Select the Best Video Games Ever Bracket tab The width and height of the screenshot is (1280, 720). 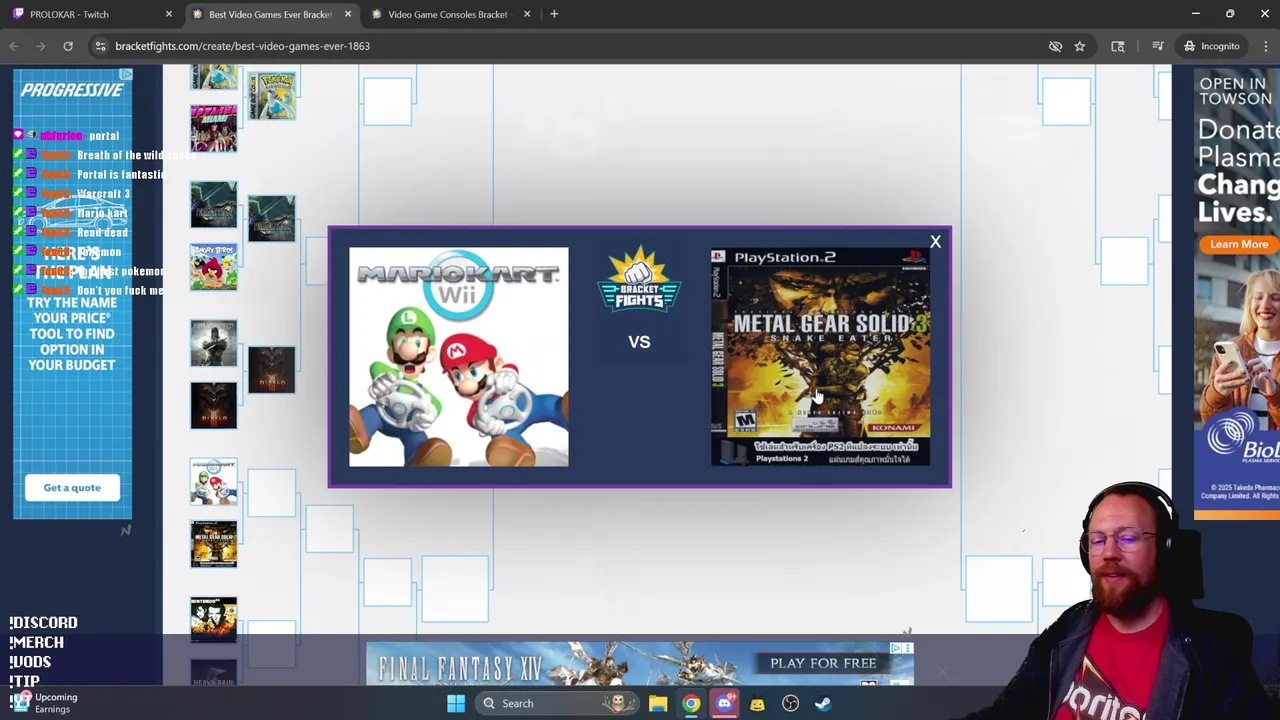click(x=270, y=14)
